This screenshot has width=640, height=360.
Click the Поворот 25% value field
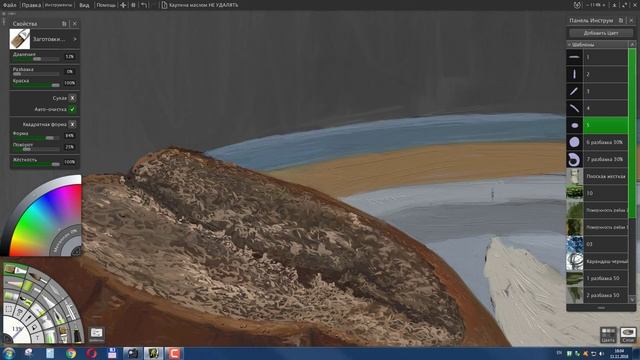click(x=70, y=147)
